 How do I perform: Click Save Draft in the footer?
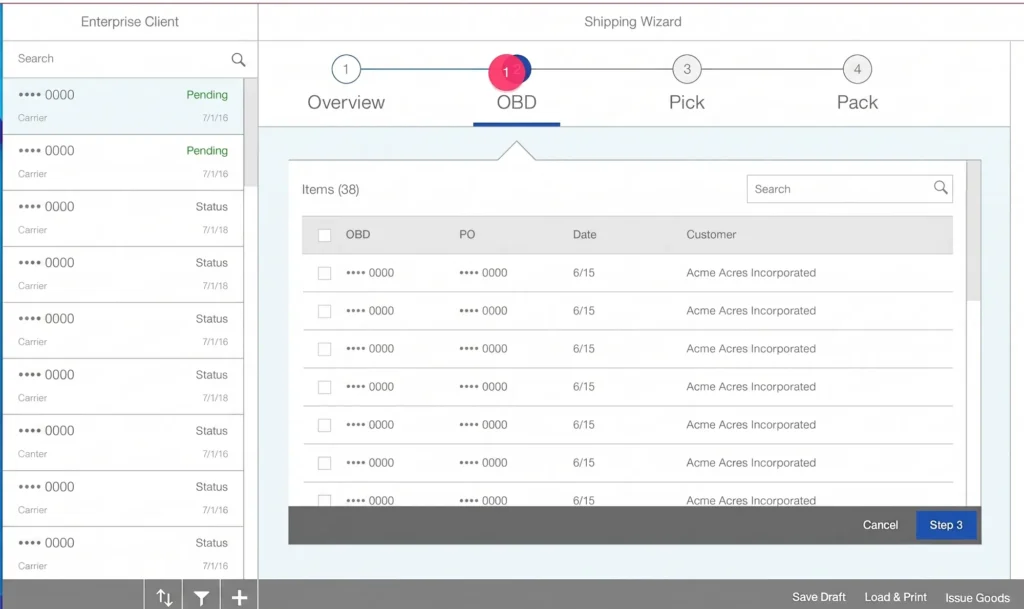click(x=818, y=597)
